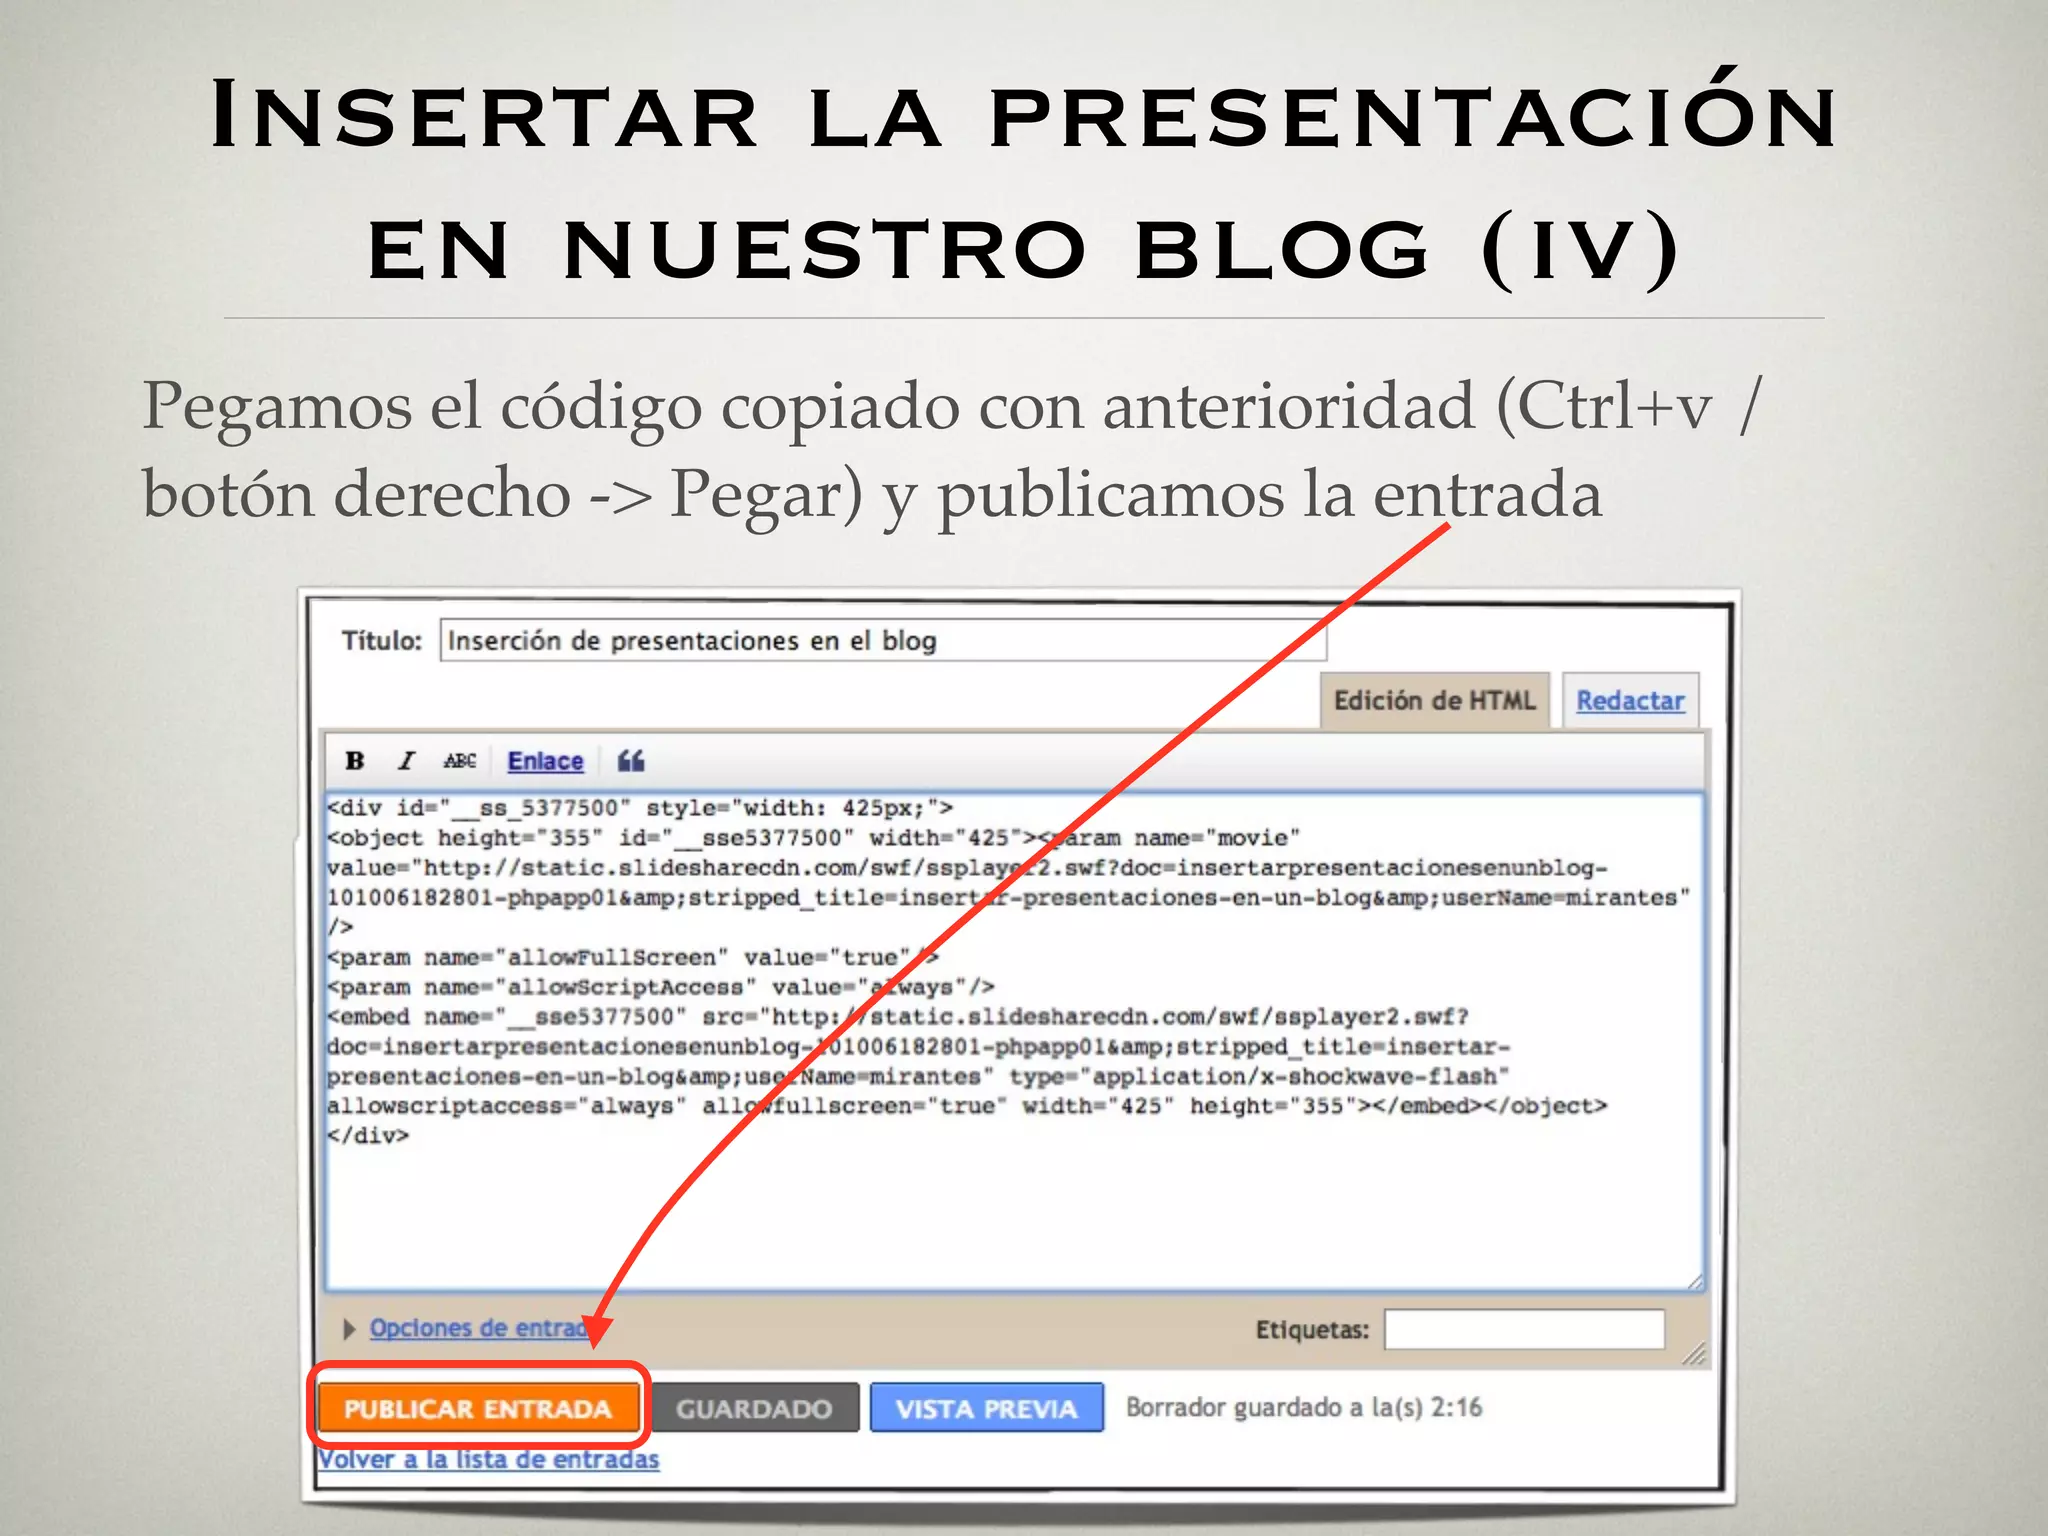Image resolution: width=2048 pixels, height=1536 pixels.
Task: Preview the post with VISTA PREVIA
Action: click(986, 1408)
